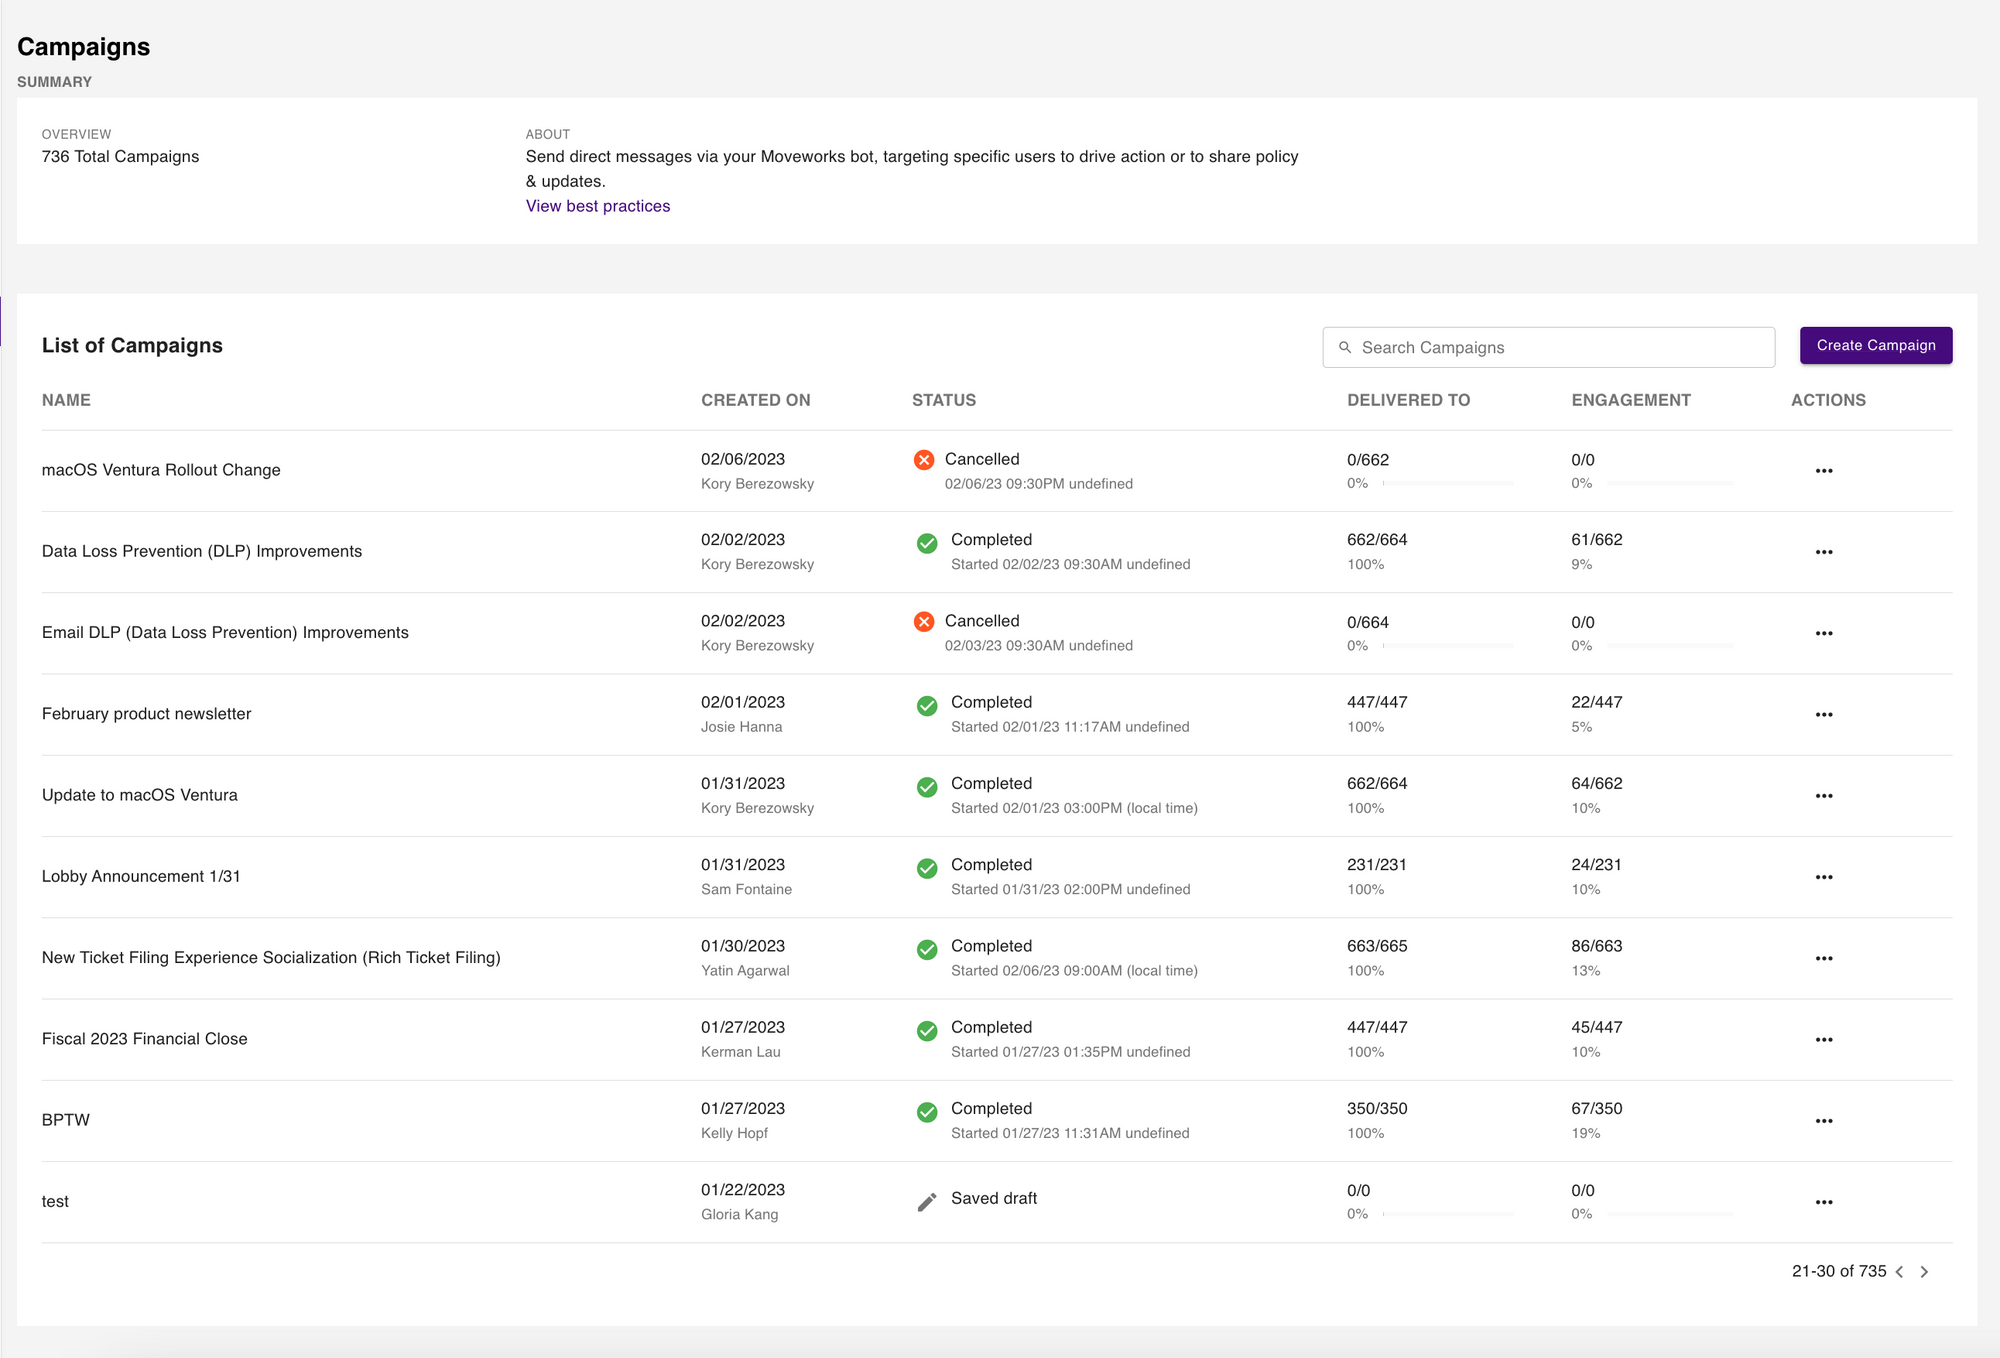Go to next page of campaigns
2000x1358 pixels.
tap(1924, 1272)
